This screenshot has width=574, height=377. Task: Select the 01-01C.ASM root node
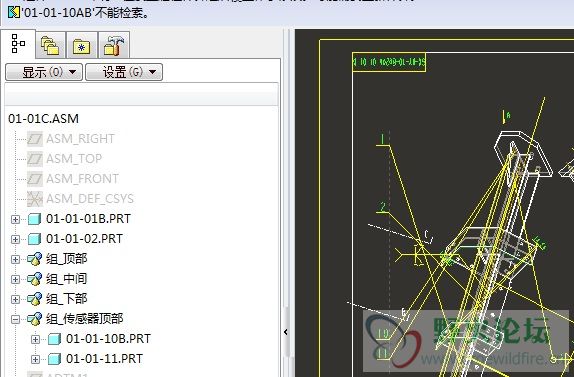tap(44, 119)
